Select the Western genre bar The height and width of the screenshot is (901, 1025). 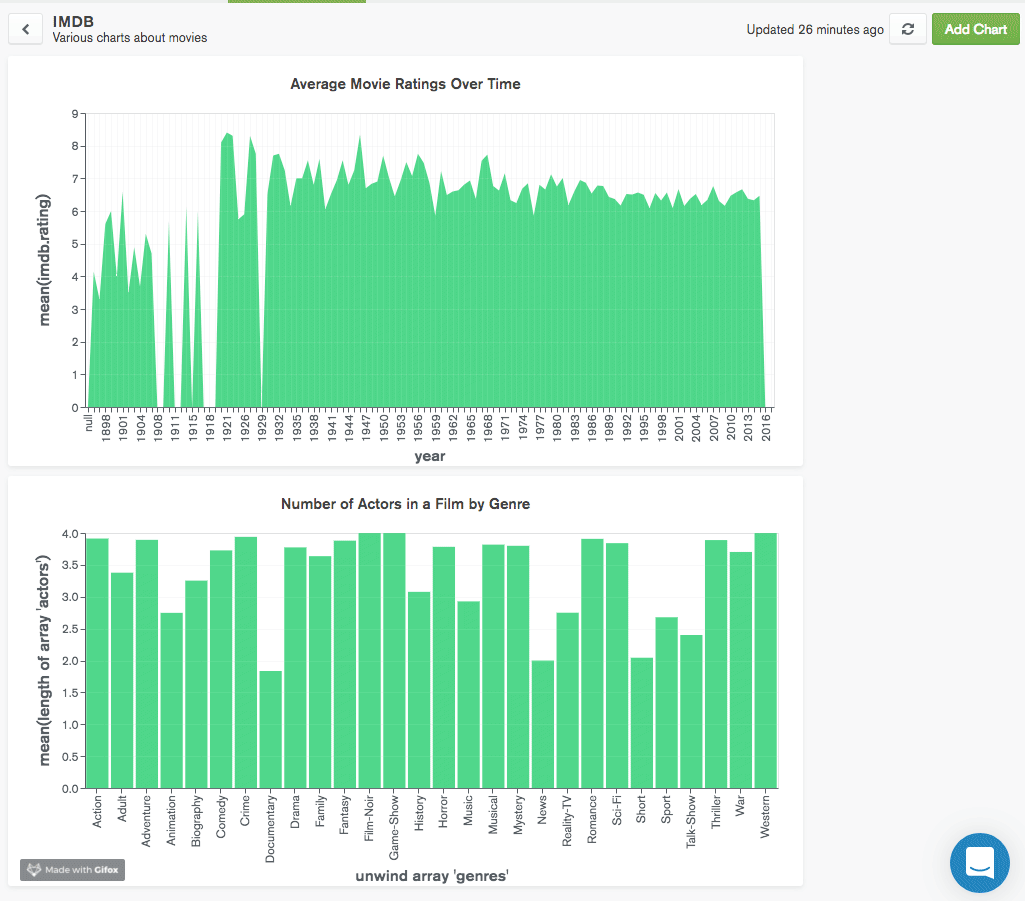pyautogui.click(x=765, y=660)
